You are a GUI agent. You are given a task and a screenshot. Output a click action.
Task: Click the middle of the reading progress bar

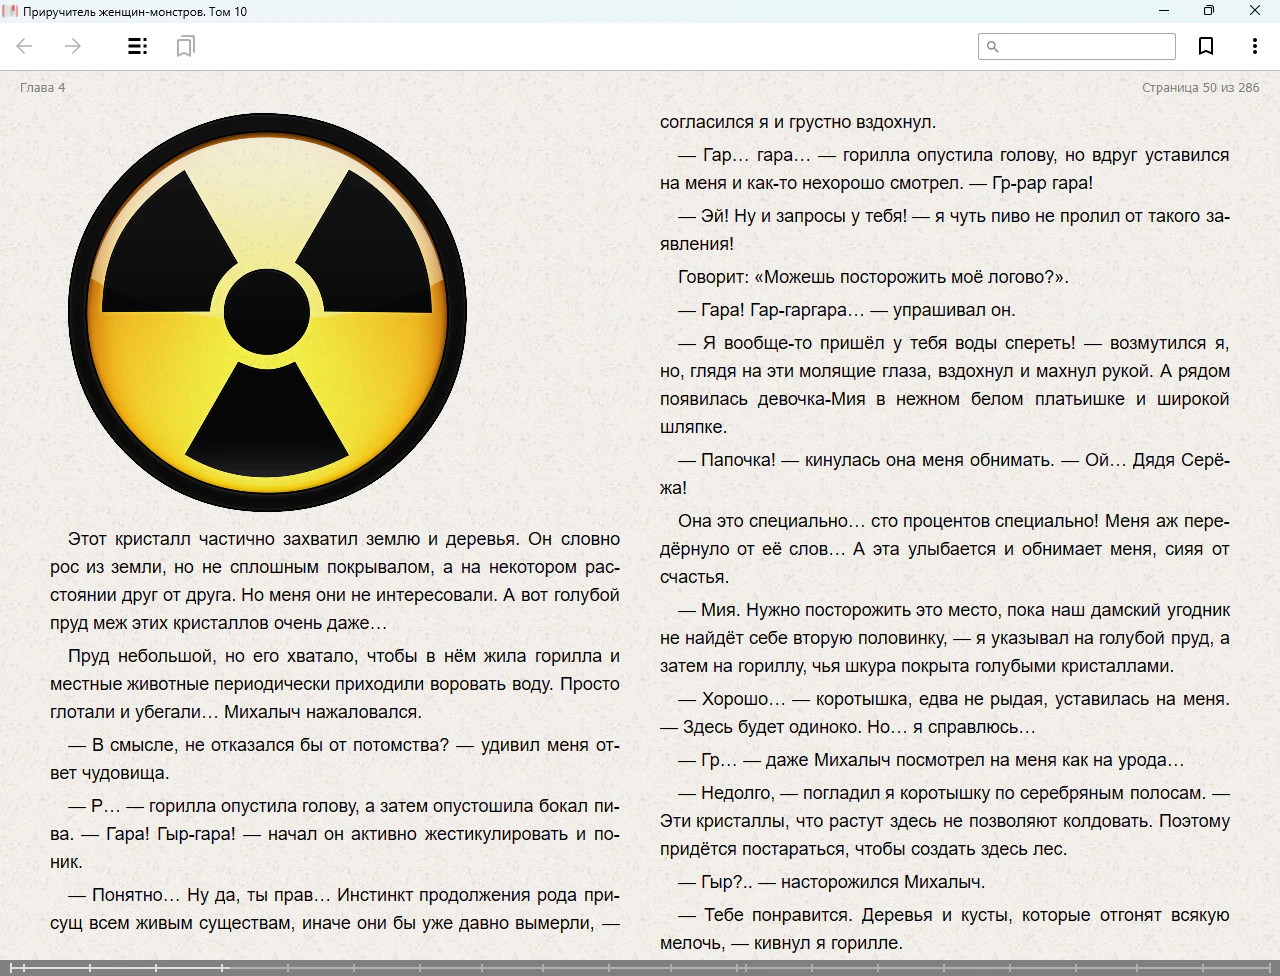point(640,968)
